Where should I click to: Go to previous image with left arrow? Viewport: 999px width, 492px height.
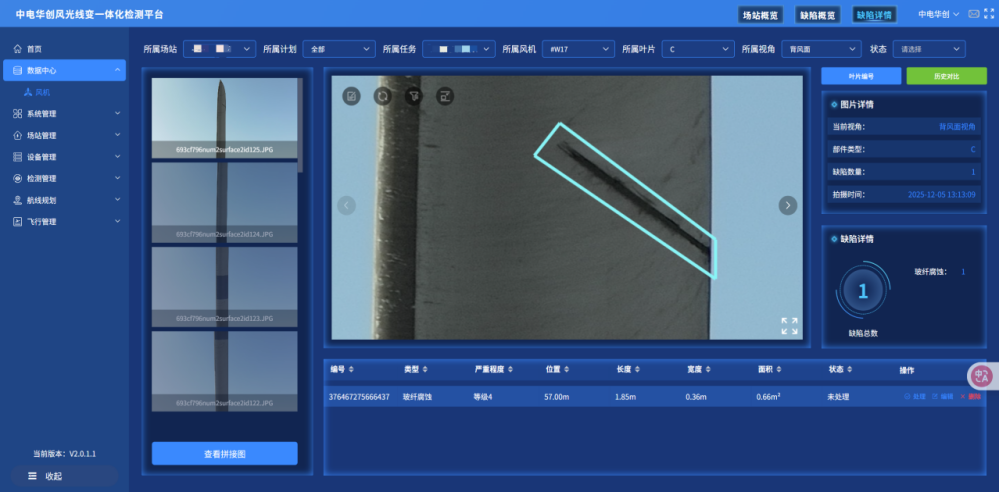(x=347, y=205)
